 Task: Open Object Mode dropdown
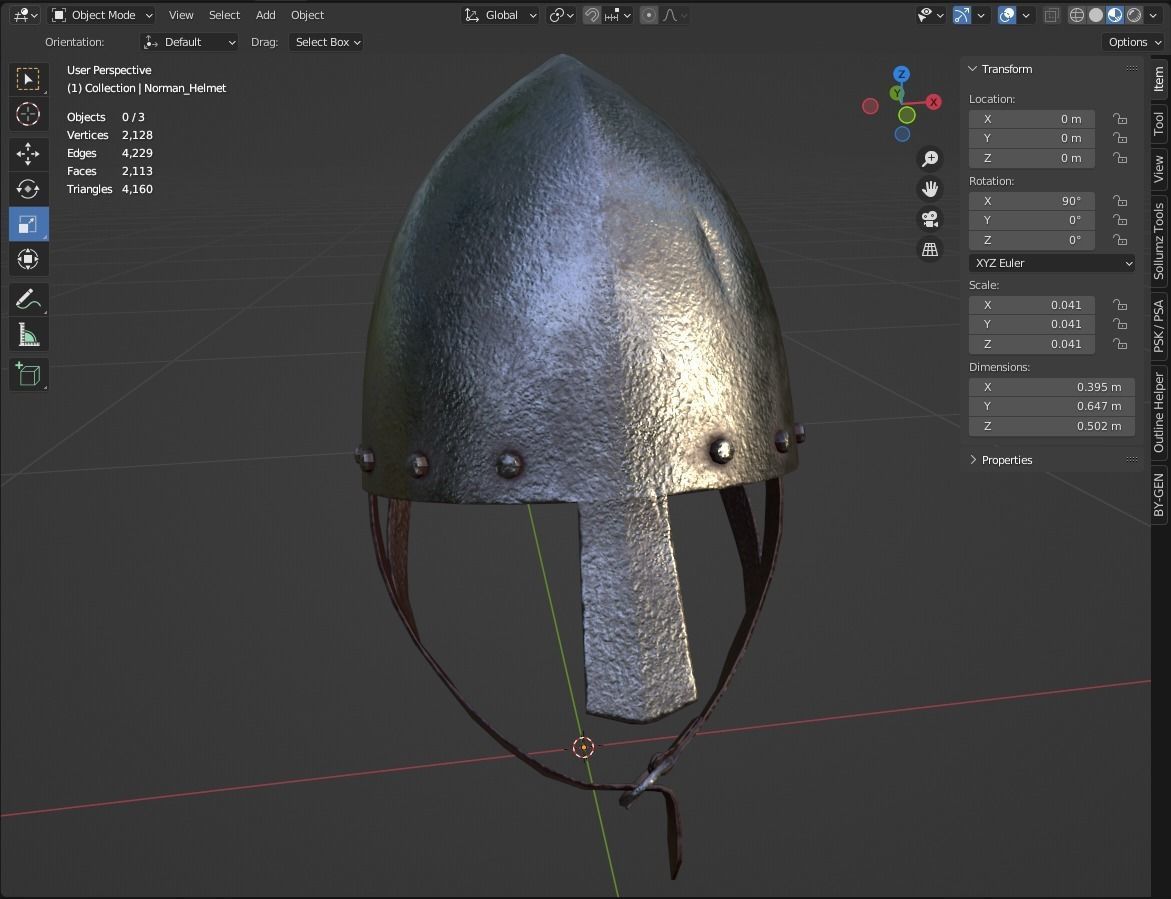(x=102, y=15)
